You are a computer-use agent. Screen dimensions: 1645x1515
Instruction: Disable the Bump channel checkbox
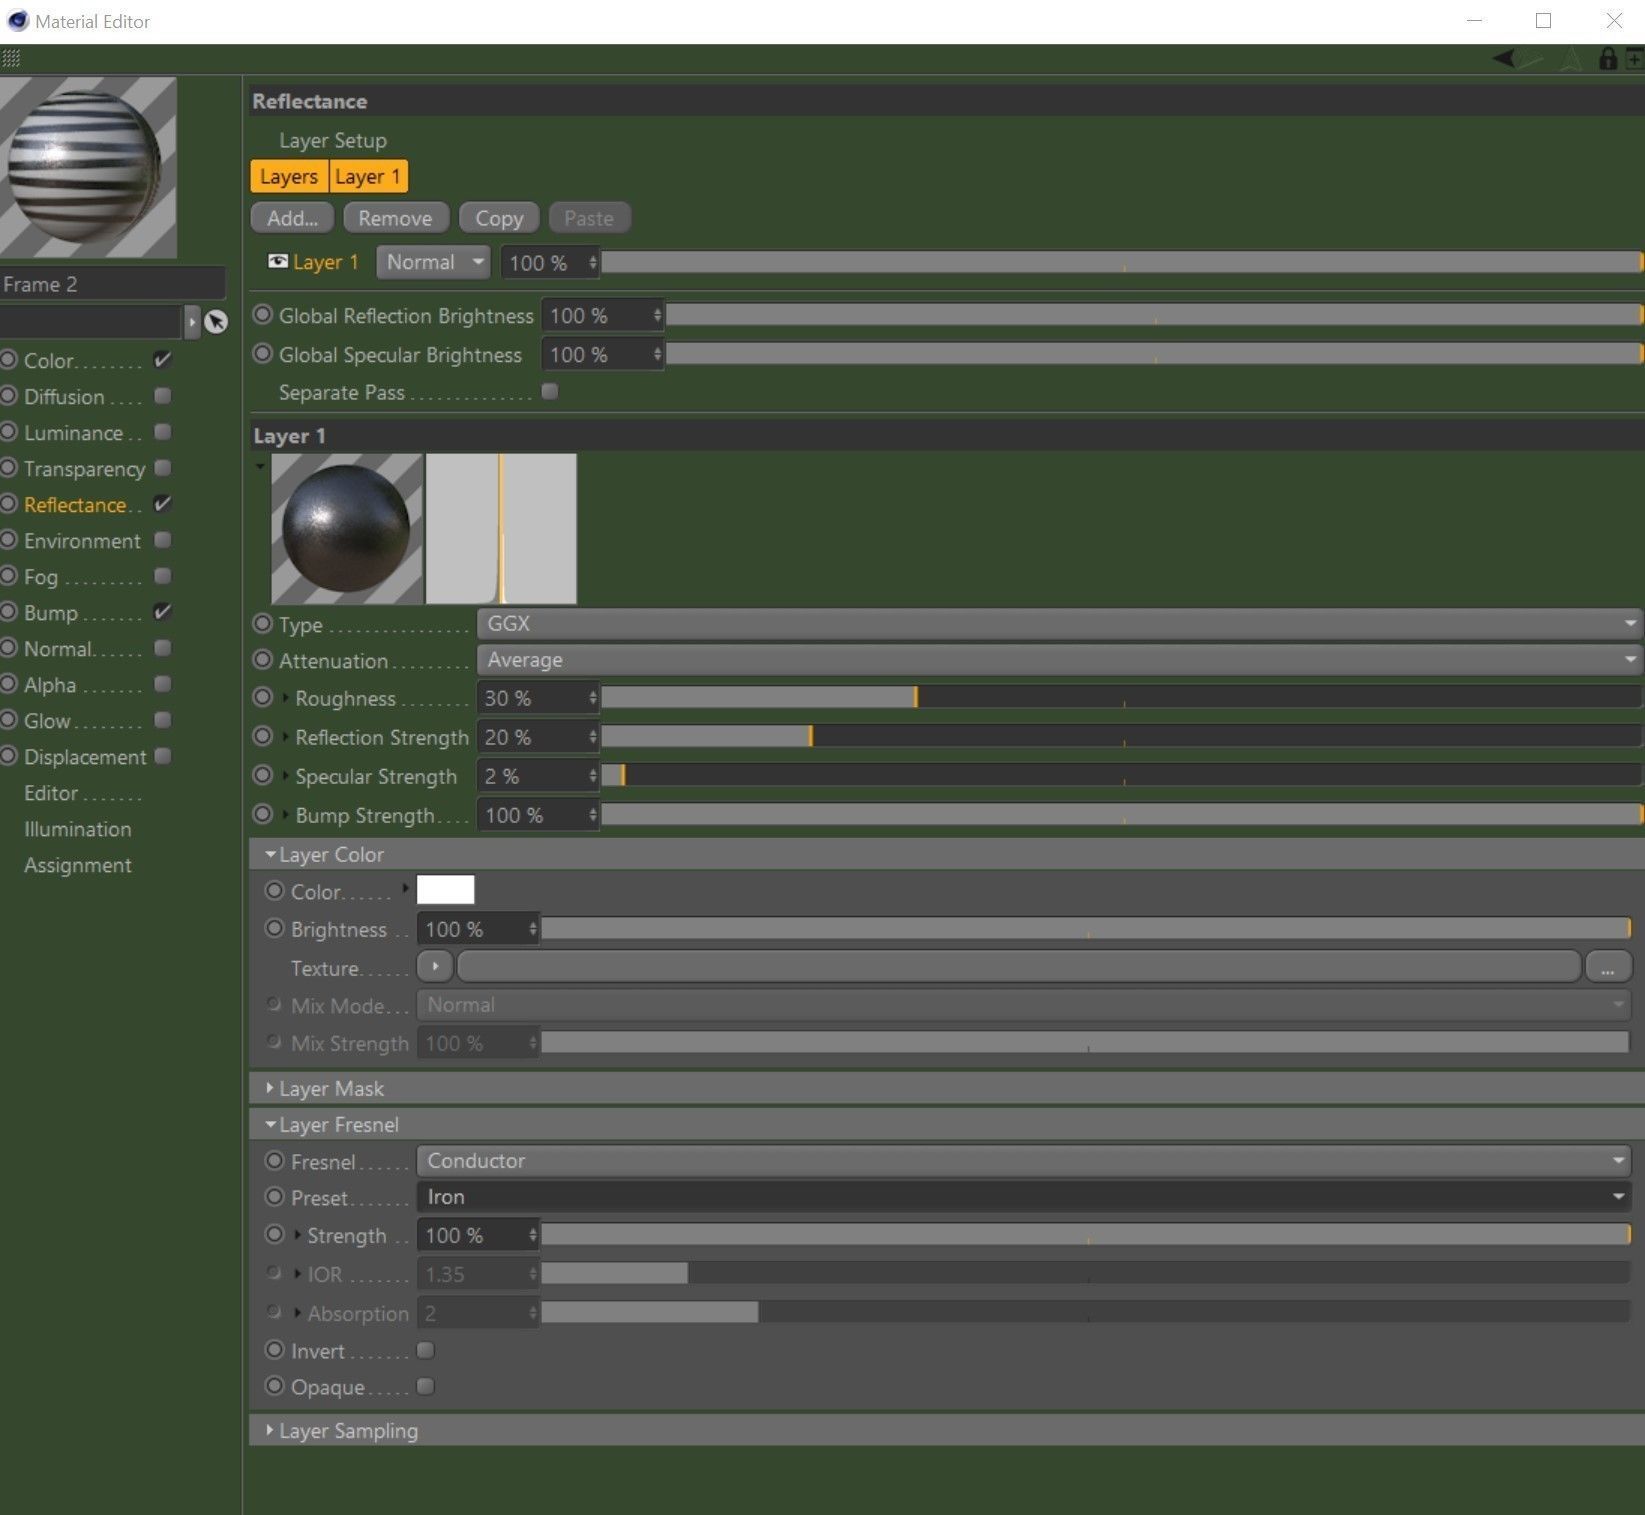[163, 612]
